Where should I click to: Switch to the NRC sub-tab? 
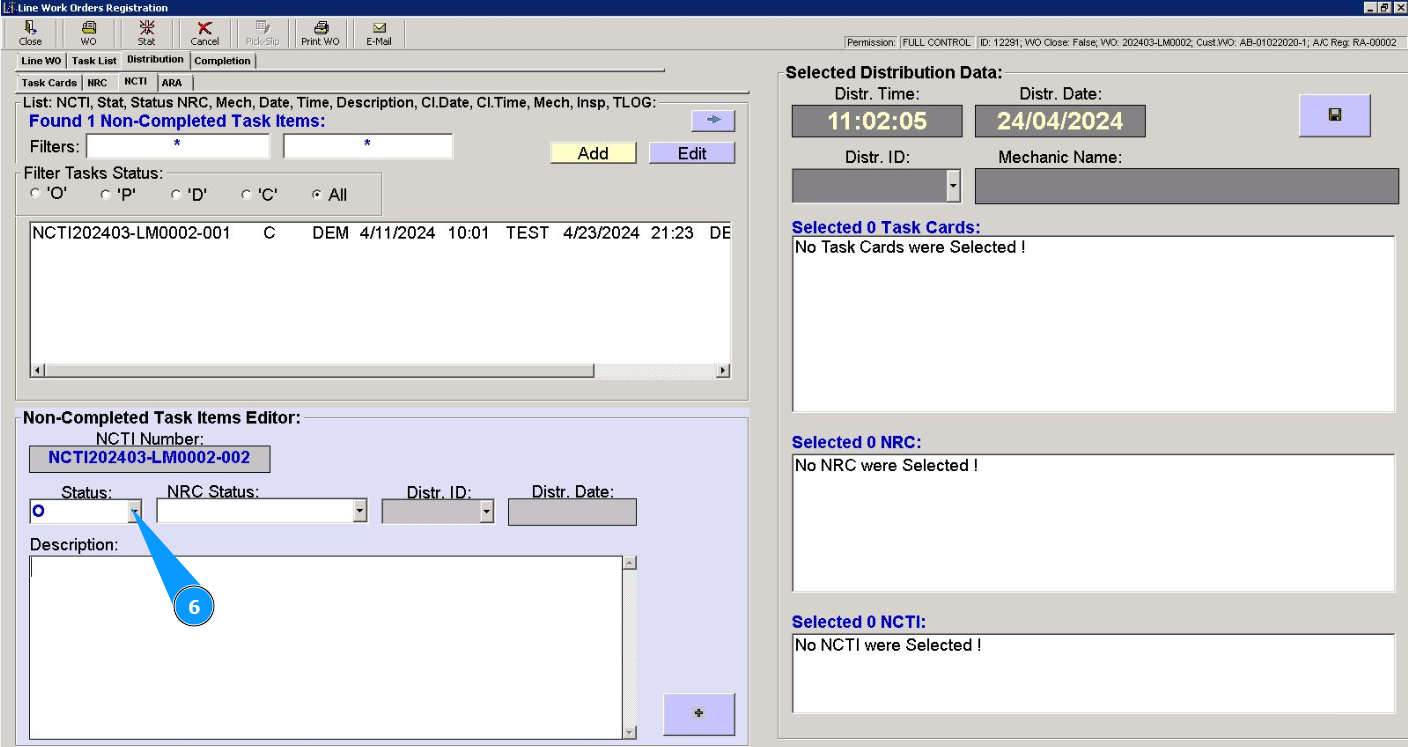pyautogui.click(x=97, y=83)
